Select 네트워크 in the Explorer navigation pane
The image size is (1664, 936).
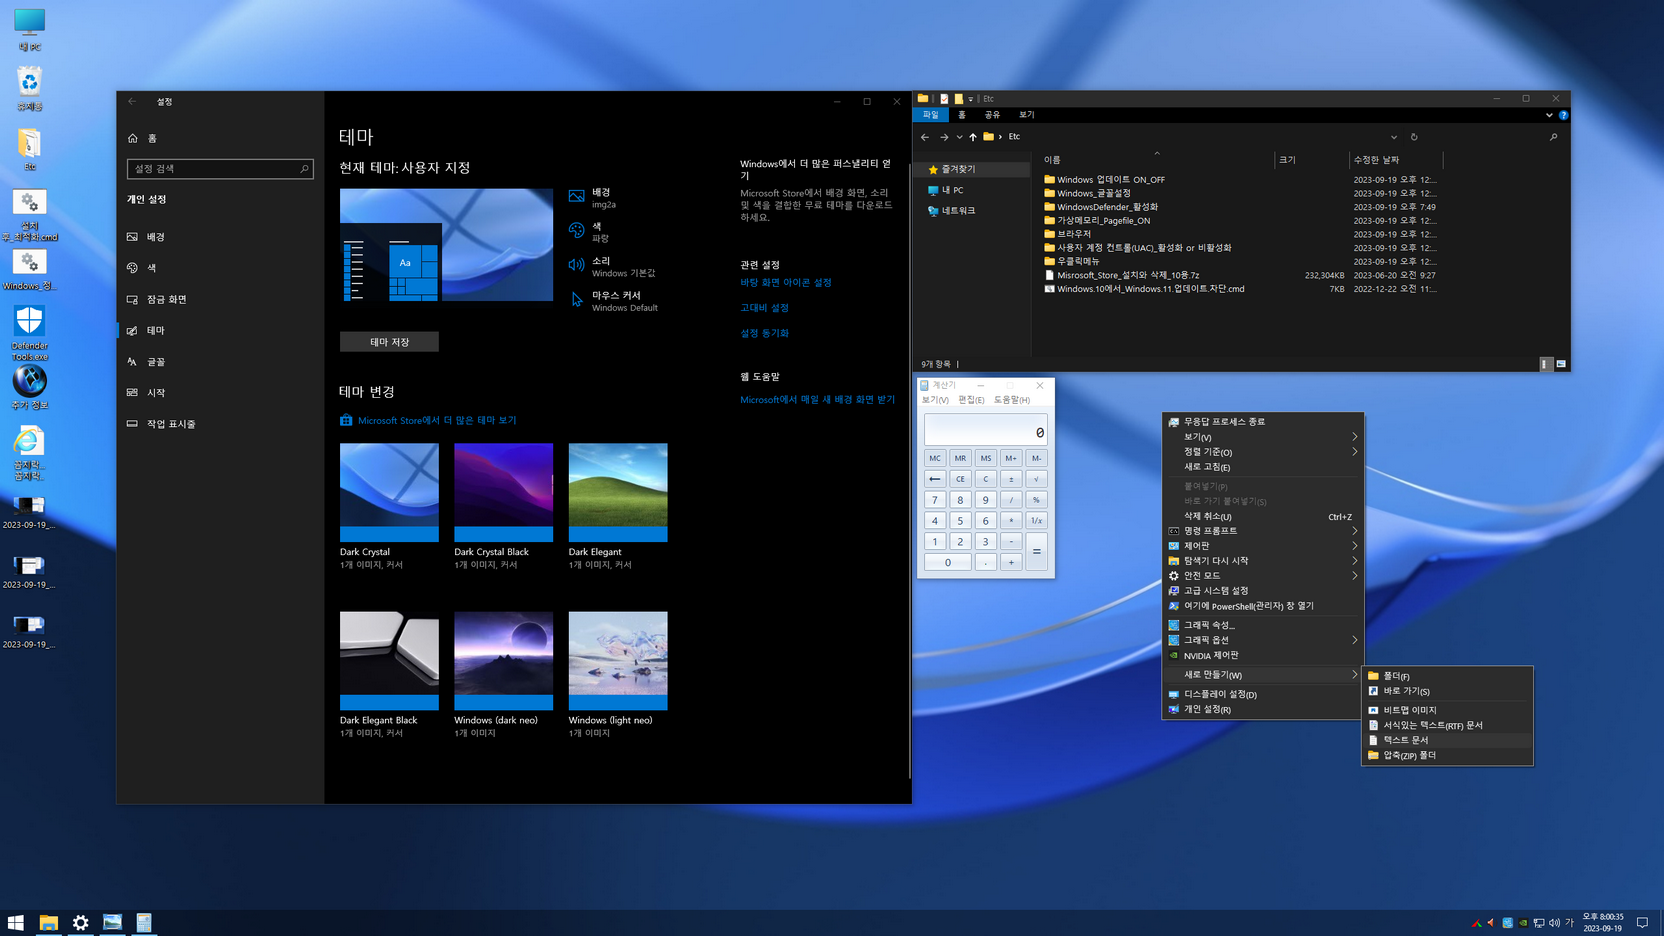[957, 211]
